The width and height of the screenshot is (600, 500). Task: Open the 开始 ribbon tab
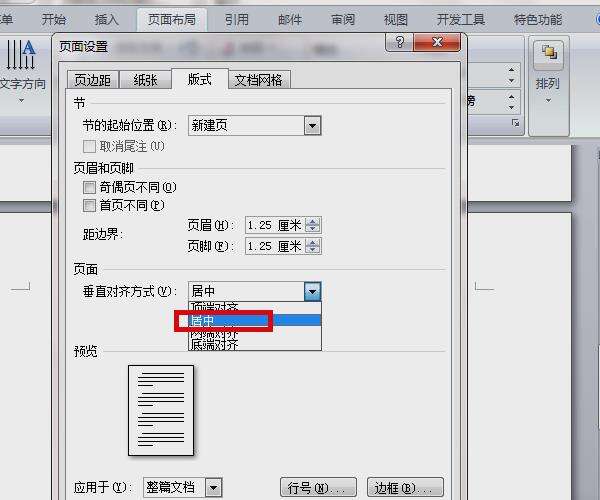[x=54, y=20]
